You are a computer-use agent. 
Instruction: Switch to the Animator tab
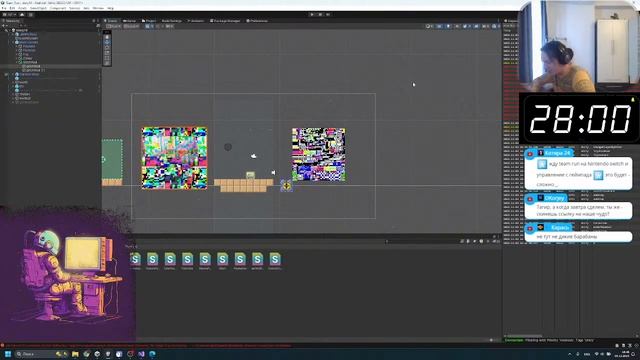[196, 21]
